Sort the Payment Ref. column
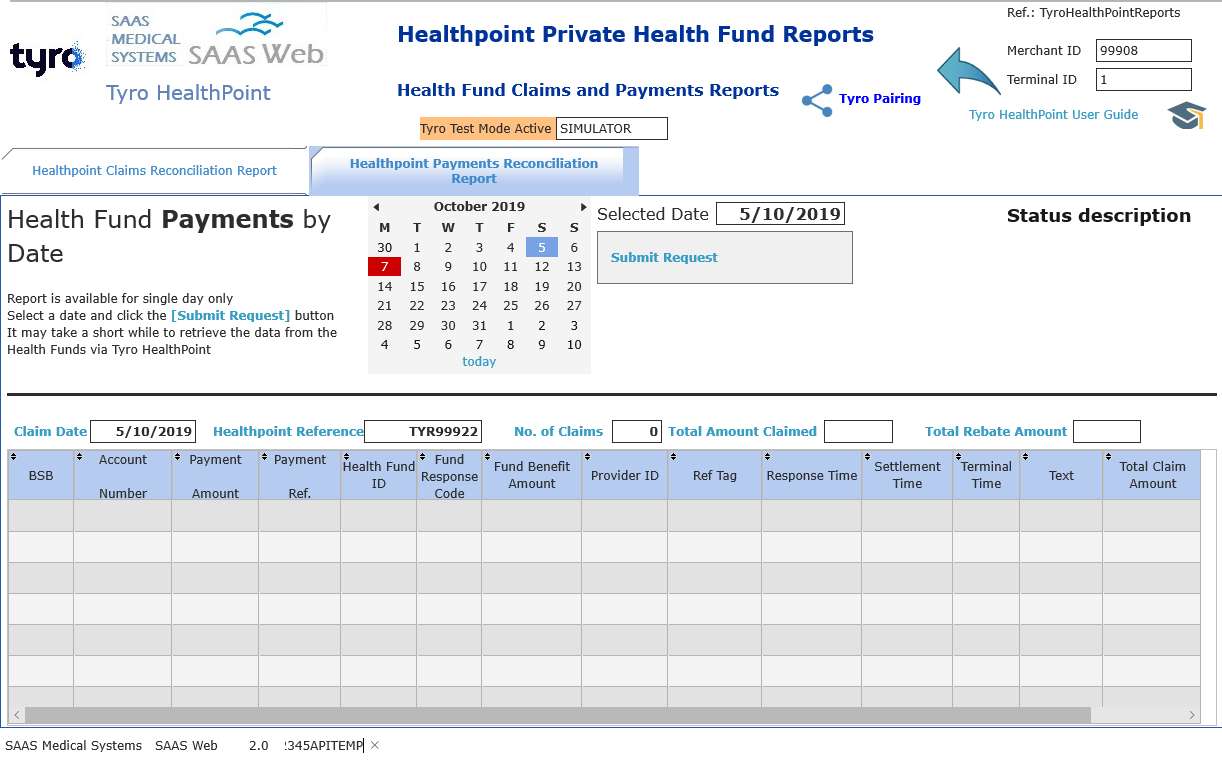Viewport: 1222px width, 763px height. [263, 457]
